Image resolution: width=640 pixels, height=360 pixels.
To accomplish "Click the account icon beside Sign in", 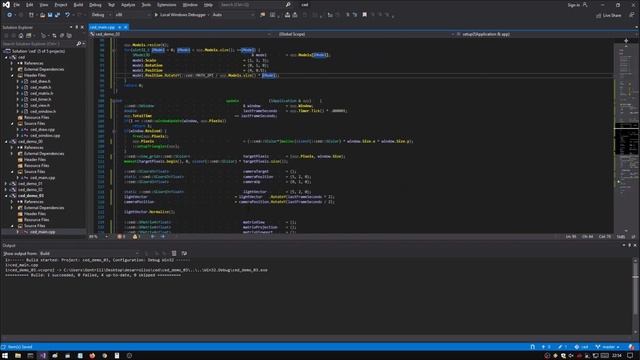I will pos(585,5).
